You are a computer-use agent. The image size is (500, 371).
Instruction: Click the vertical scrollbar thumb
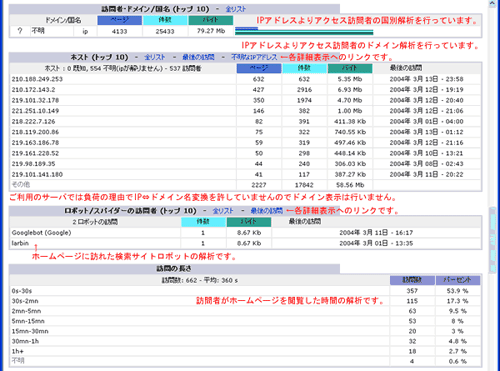(x=493, y=240)
